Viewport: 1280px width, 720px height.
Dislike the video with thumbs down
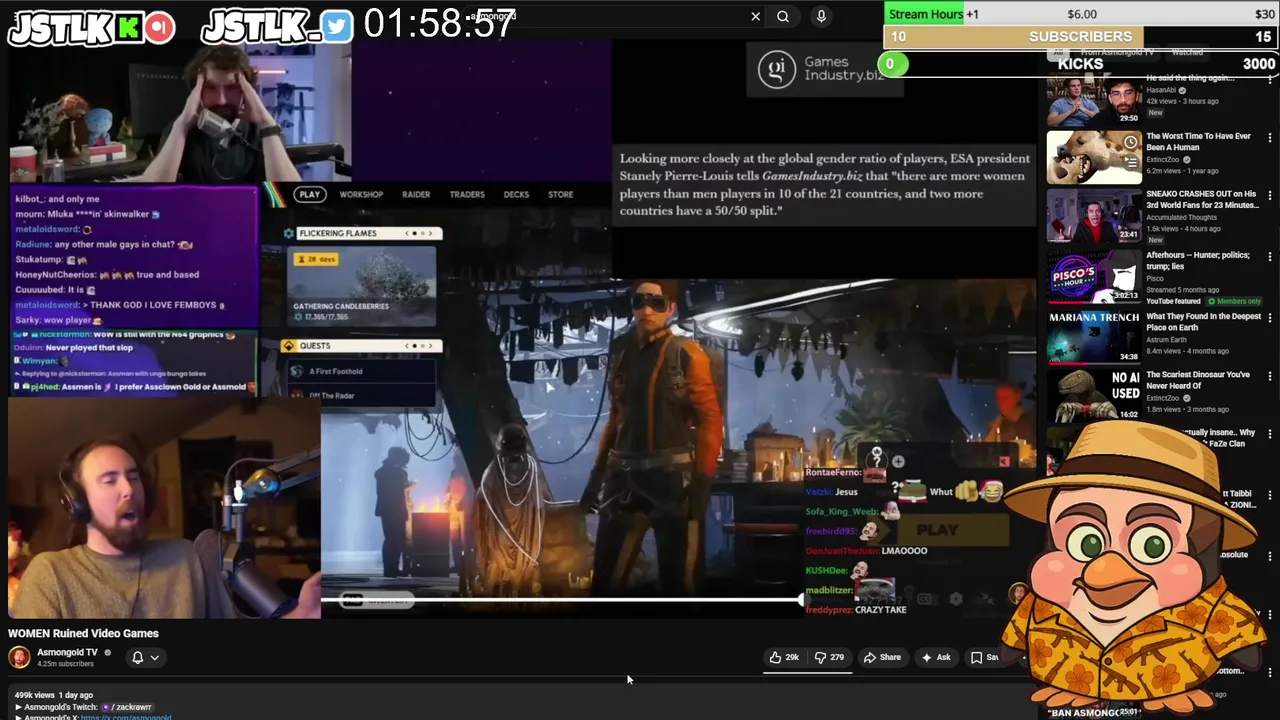click(829, 657)
